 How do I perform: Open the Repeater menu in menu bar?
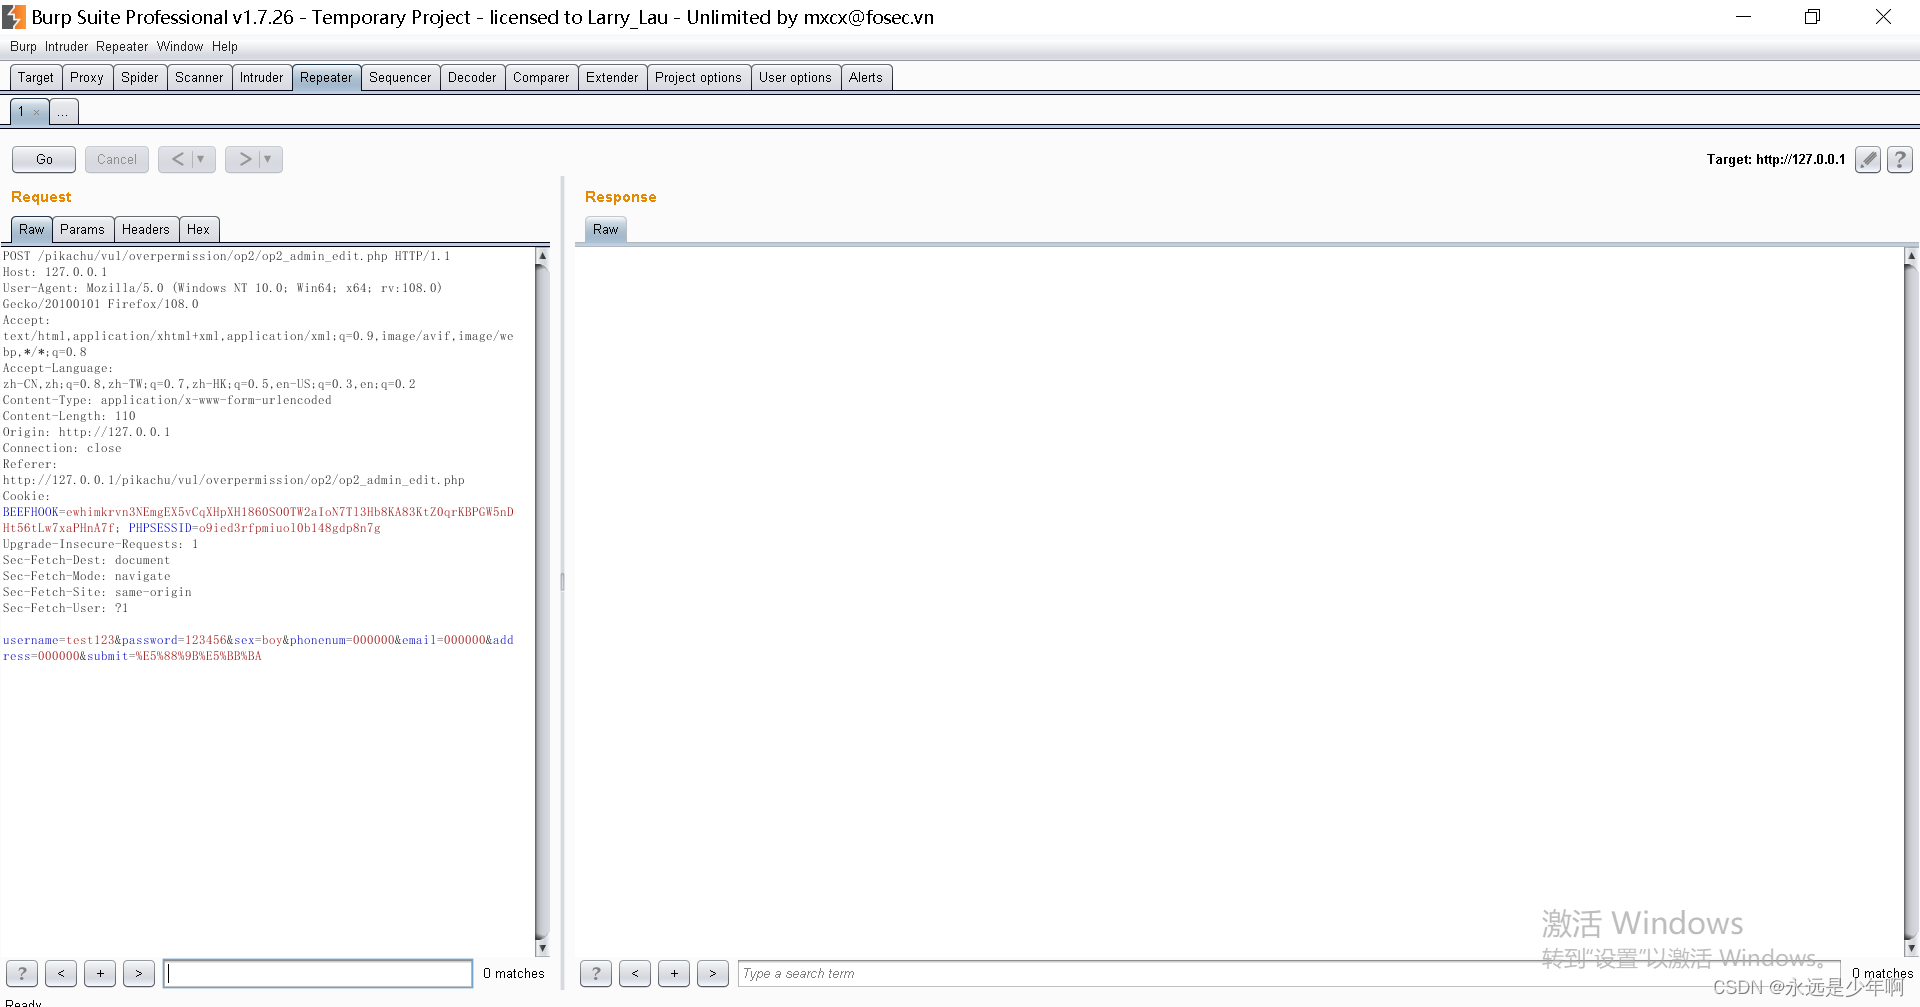pyautogui.click(x=122, y=46)
